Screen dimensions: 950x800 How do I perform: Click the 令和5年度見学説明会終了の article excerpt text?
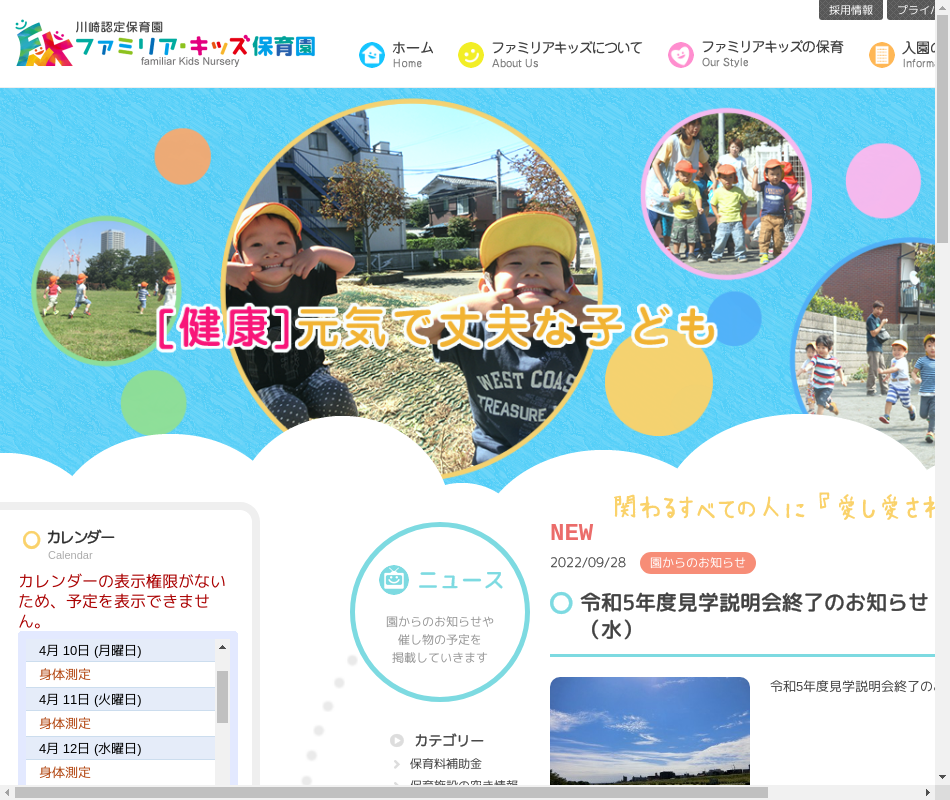coord(852,686)
